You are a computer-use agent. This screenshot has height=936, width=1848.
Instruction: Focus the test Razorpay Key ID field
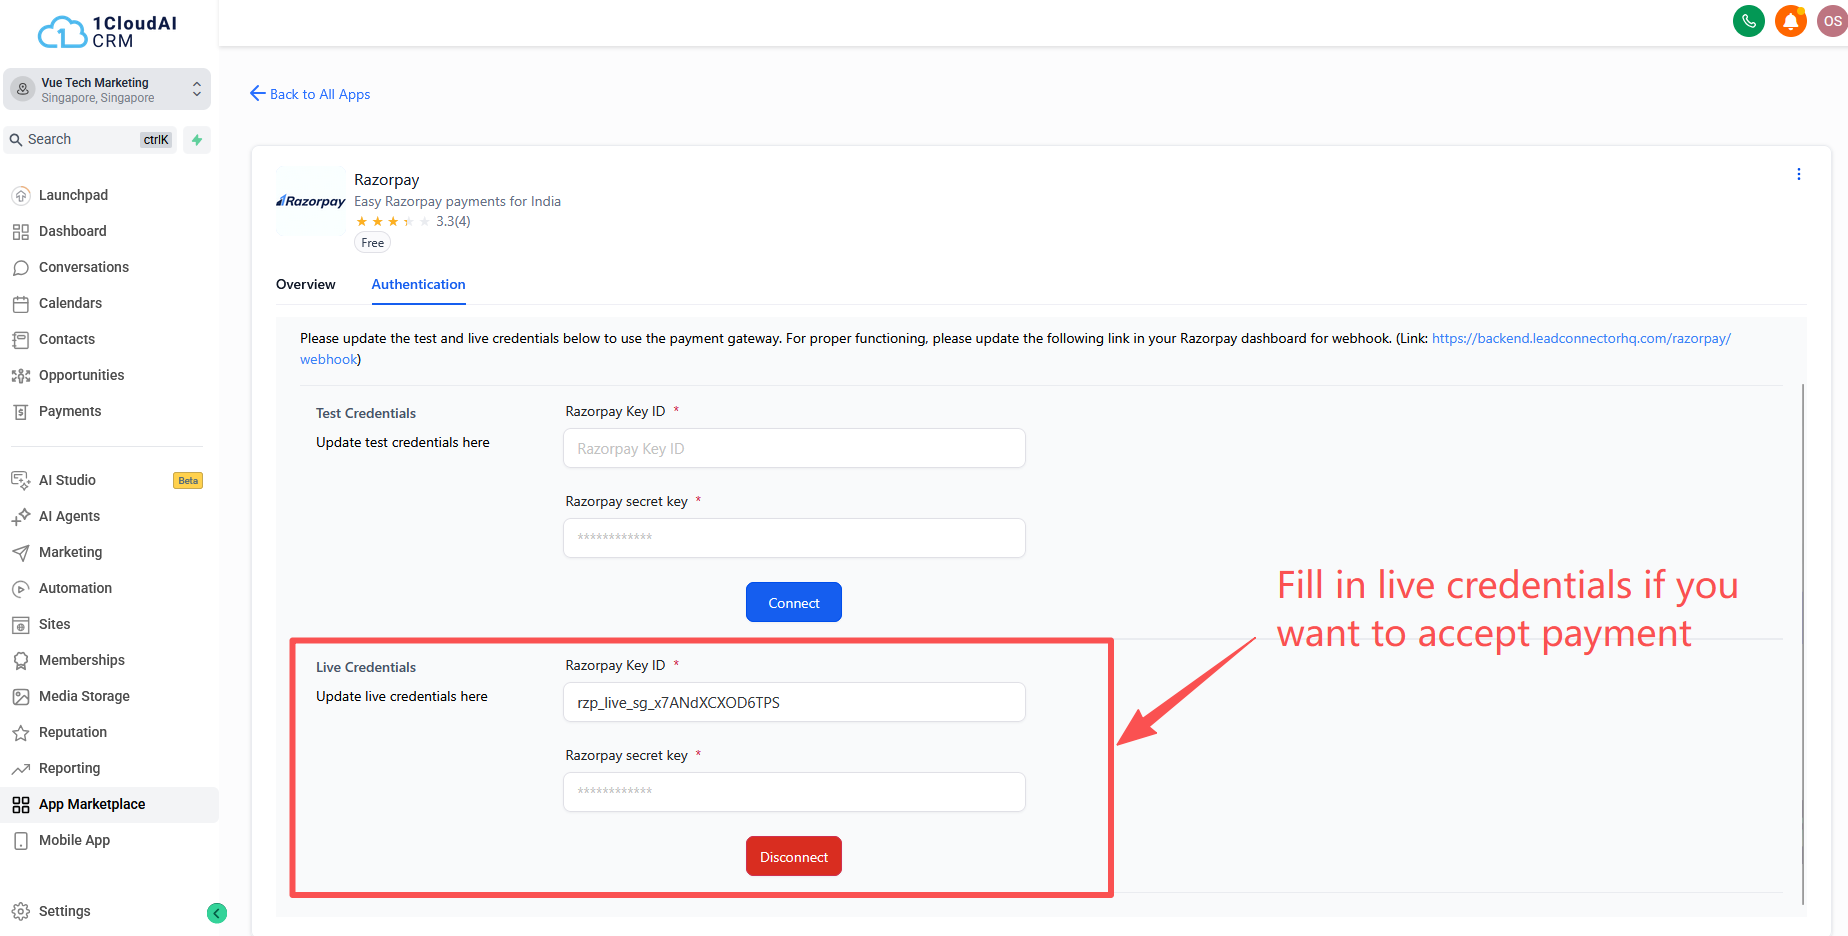pos(794,448)
